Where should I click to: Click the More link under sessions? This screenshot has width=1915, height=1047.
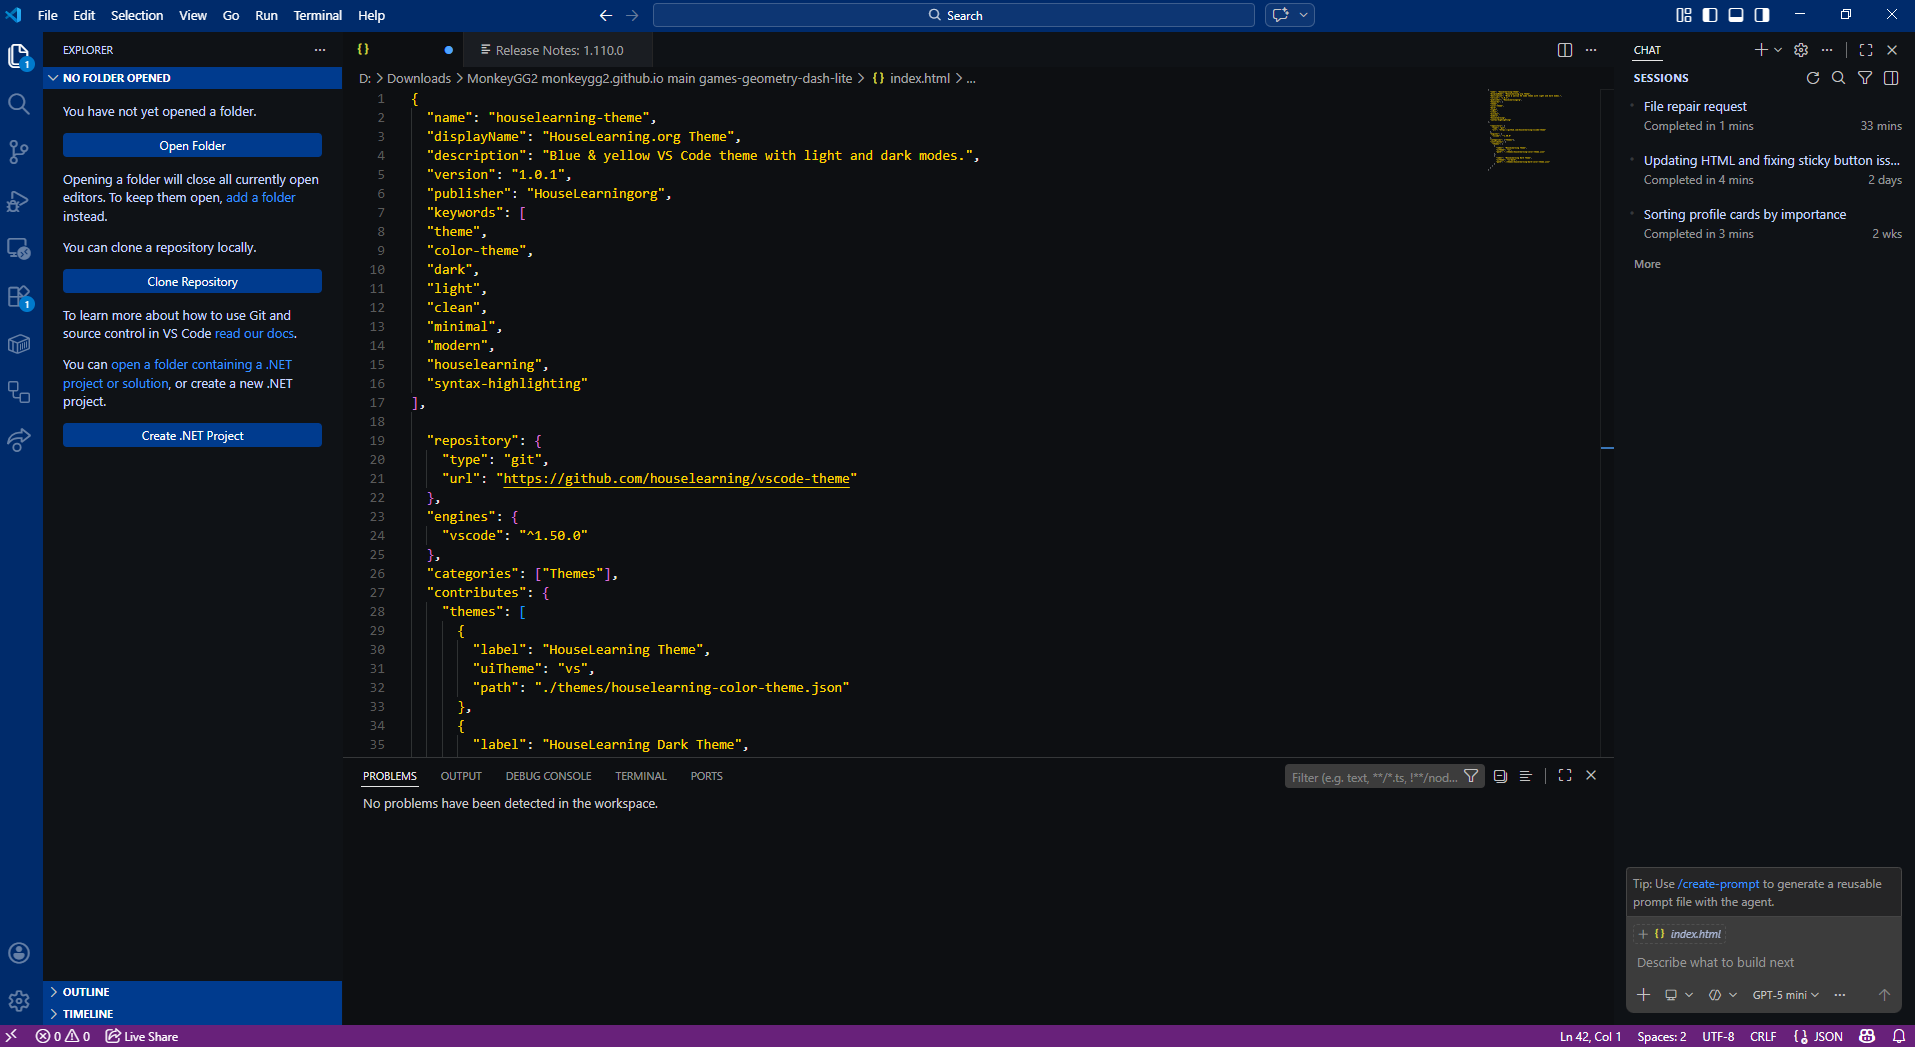[x=1647, y=264]
